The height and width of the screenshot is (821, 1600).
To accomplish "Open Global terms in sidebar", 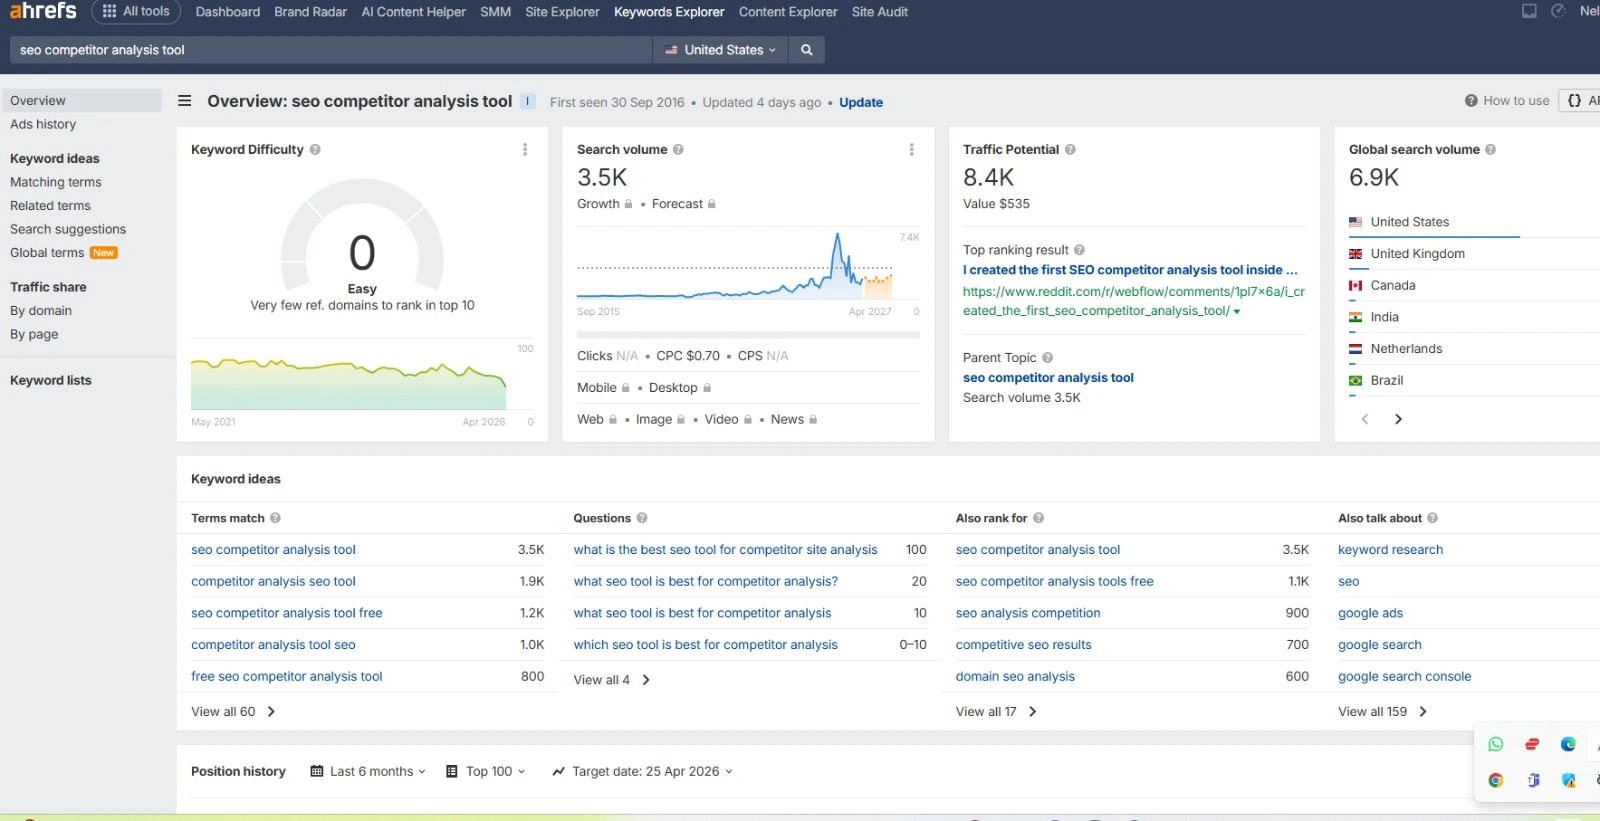I will [47, 253].
